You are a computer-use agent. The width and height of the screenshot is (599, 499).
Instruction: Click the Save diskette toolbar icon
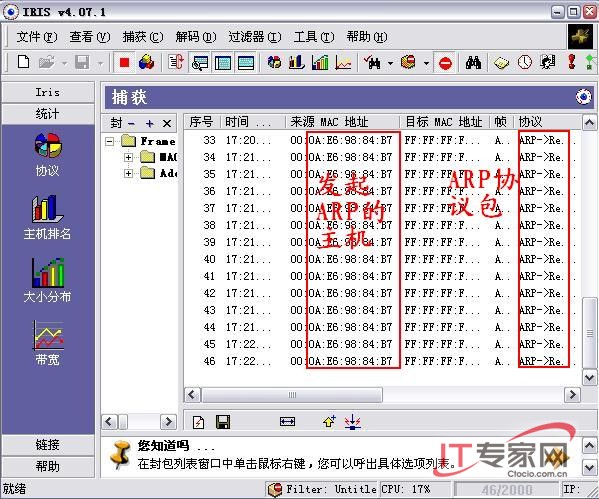tap(82, 62)
